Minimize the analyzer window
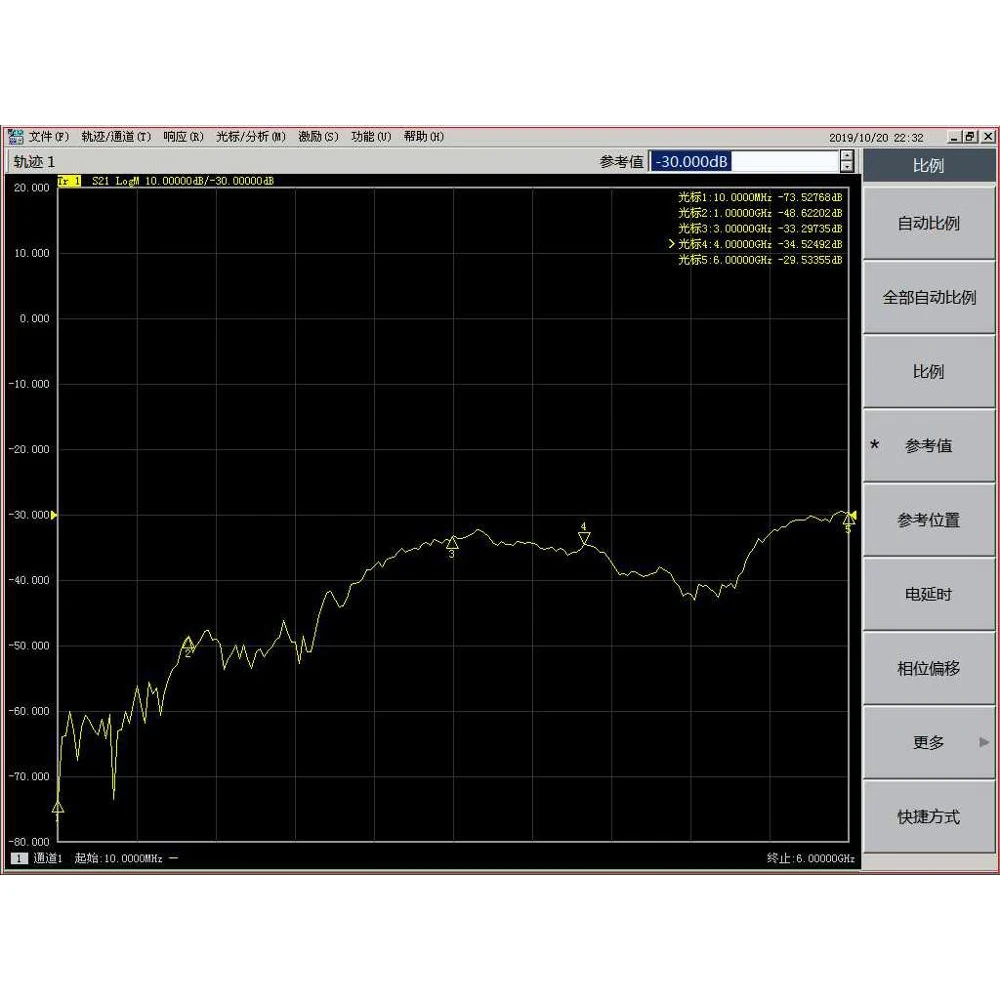Screen dimensions: 1000x1000 tap(954, 136)
